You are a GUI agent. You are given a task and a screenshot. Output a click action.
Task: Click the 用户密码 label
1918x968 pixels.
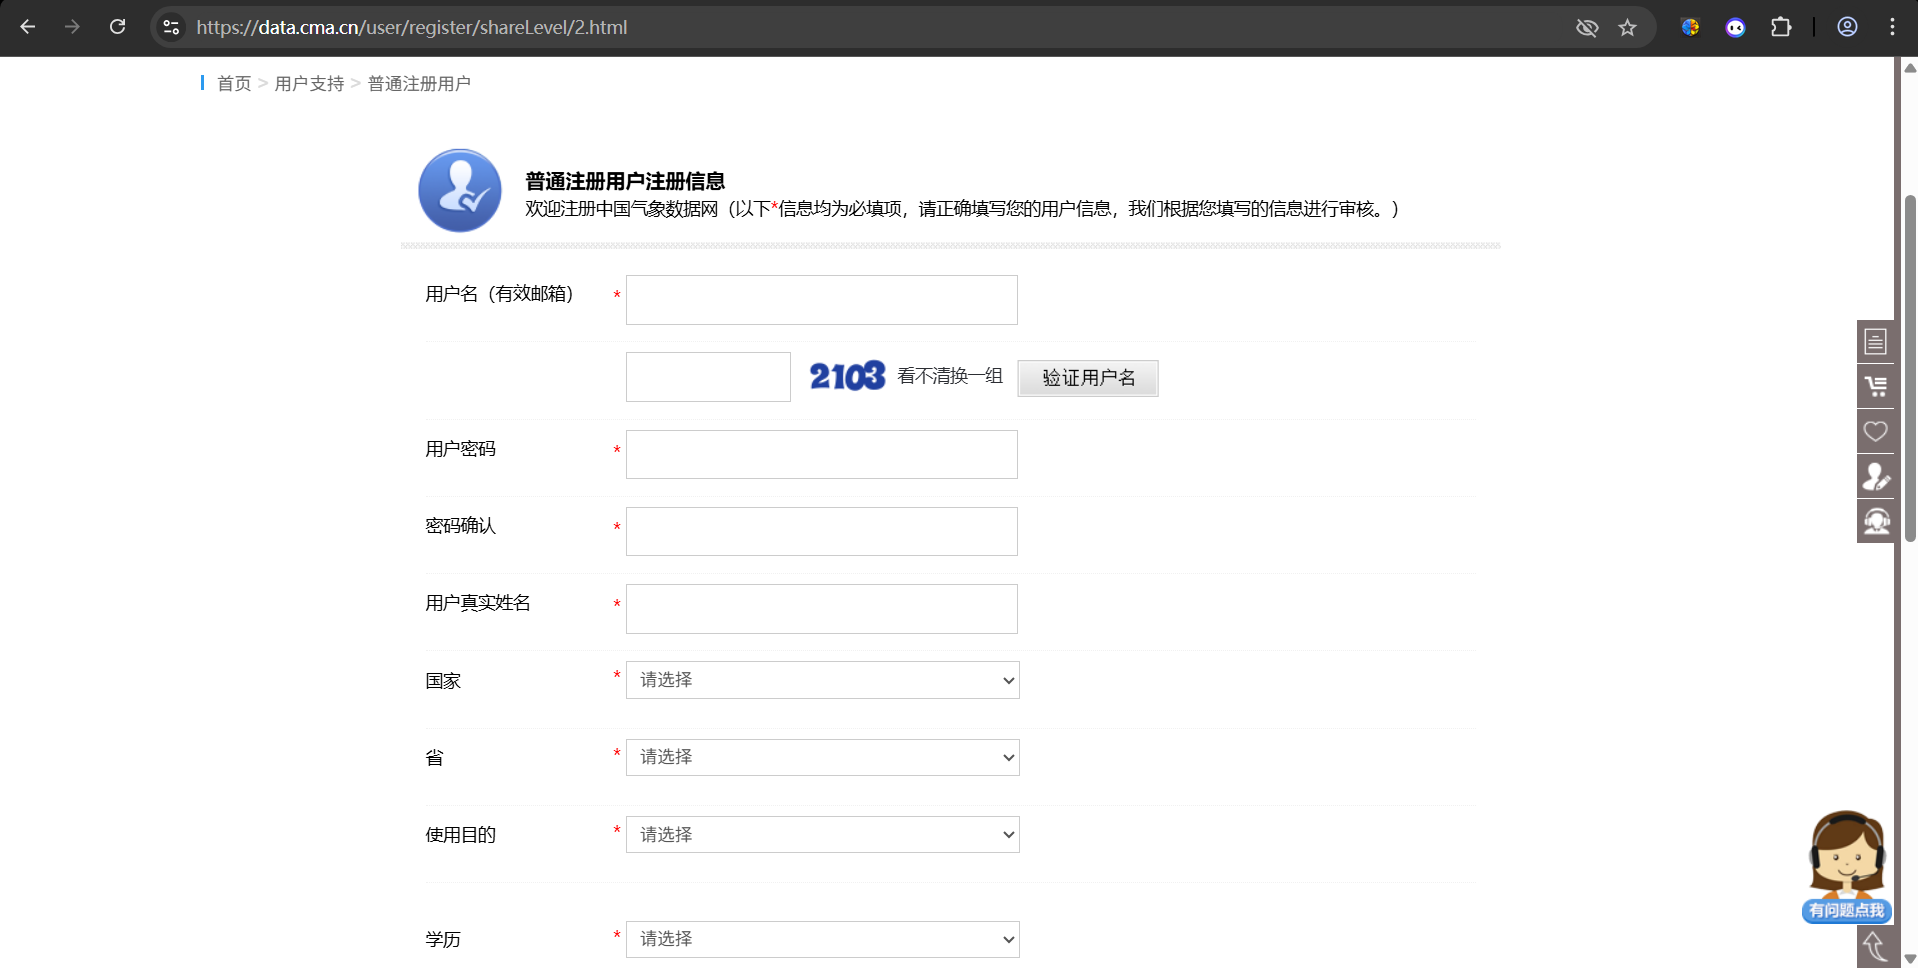point(460,449)
